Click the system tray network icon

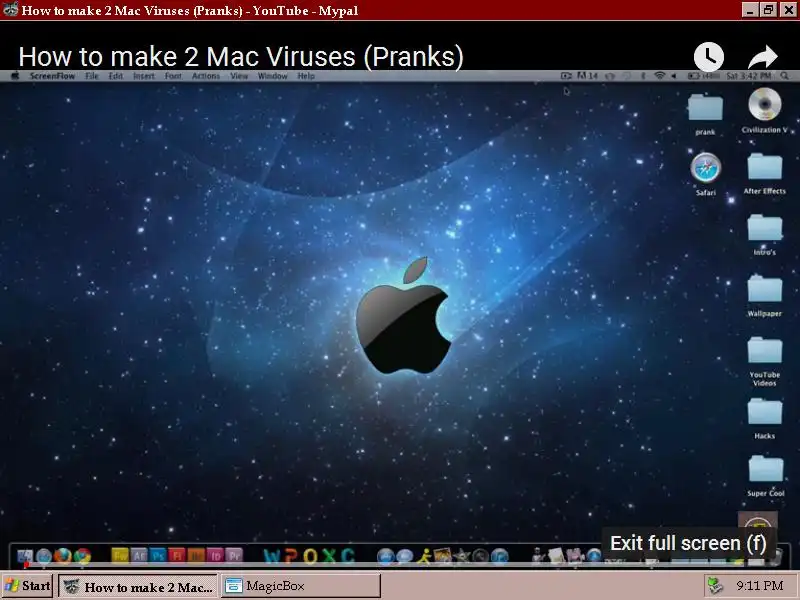coord(716,586)
